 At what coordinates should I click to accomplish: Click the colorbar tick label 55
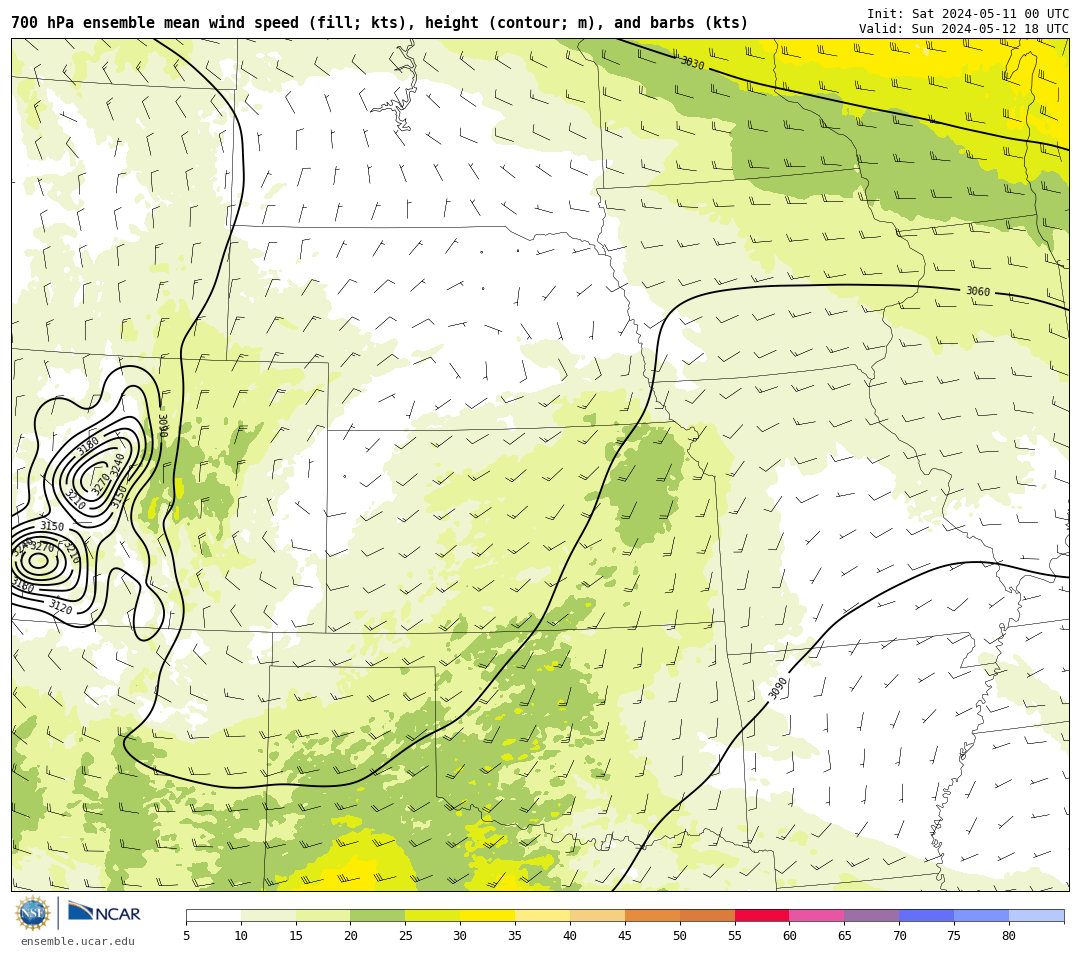(735, 935)
